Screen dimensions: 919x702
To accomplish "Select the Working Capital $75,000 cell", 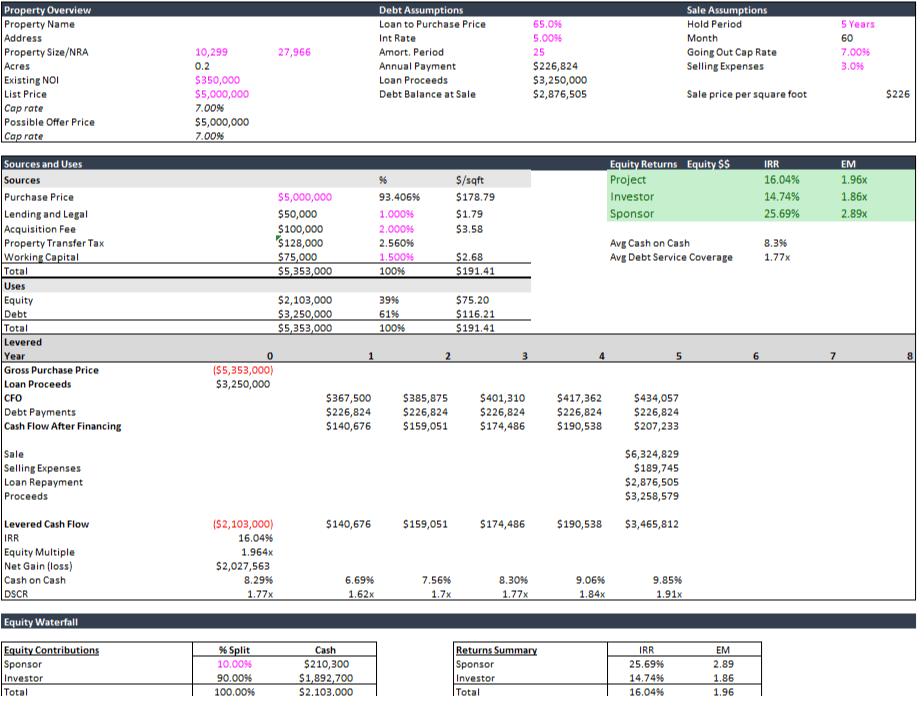I will tap(298, 257).
